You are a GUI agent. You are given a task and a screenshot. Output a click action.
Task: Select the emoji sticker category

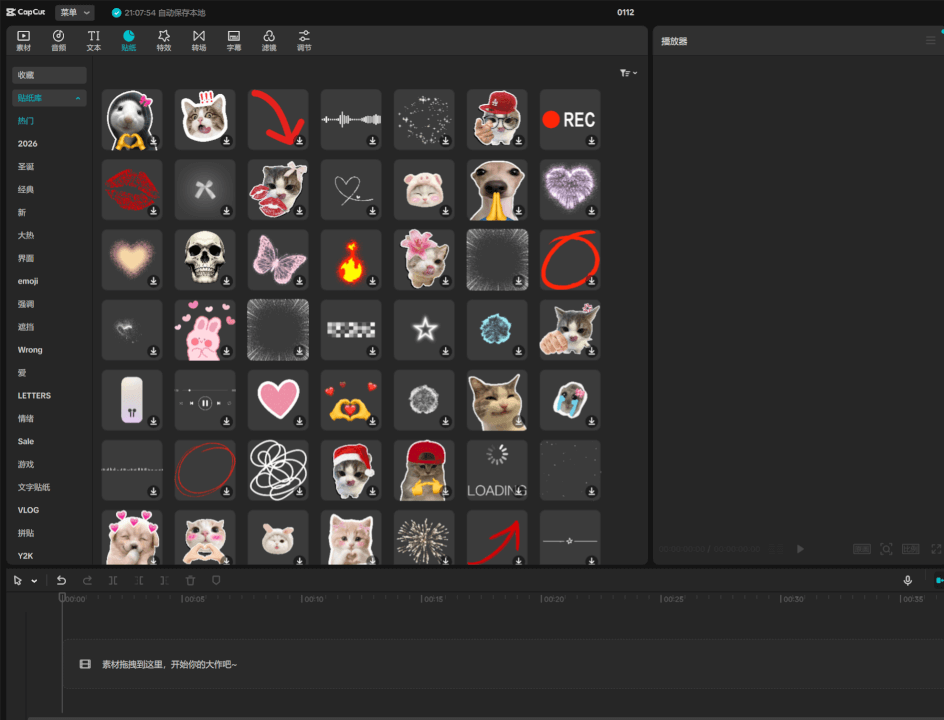28,281
